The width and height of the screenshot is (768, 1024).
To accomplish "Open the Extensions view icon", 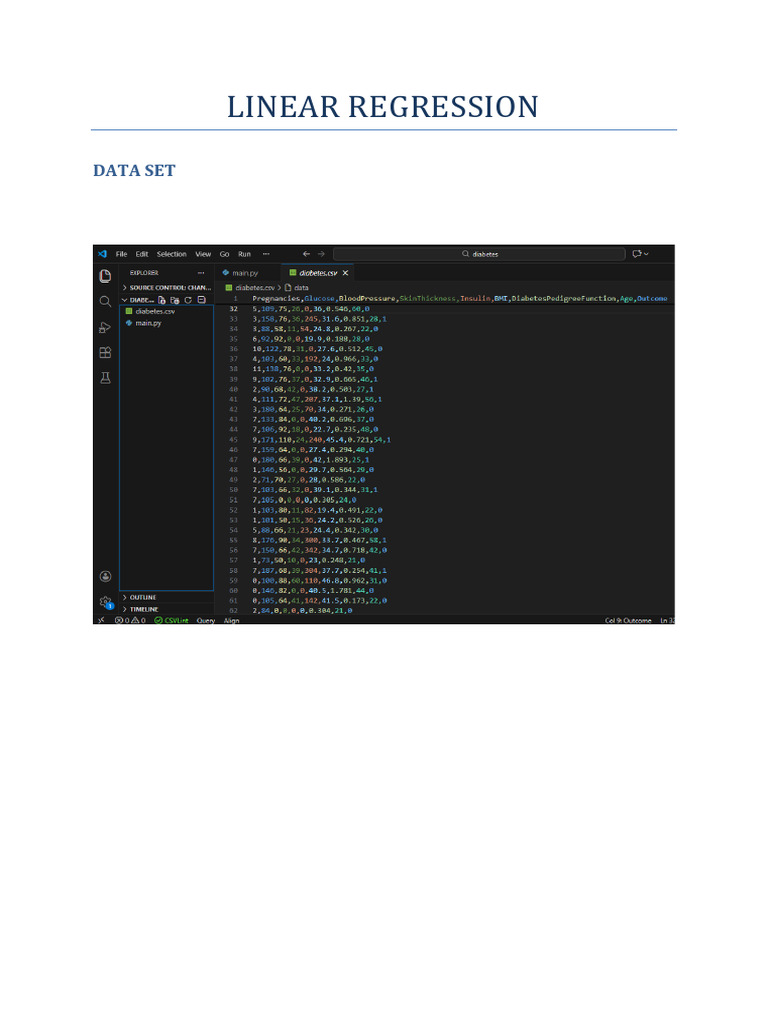I will pos(105,353).
